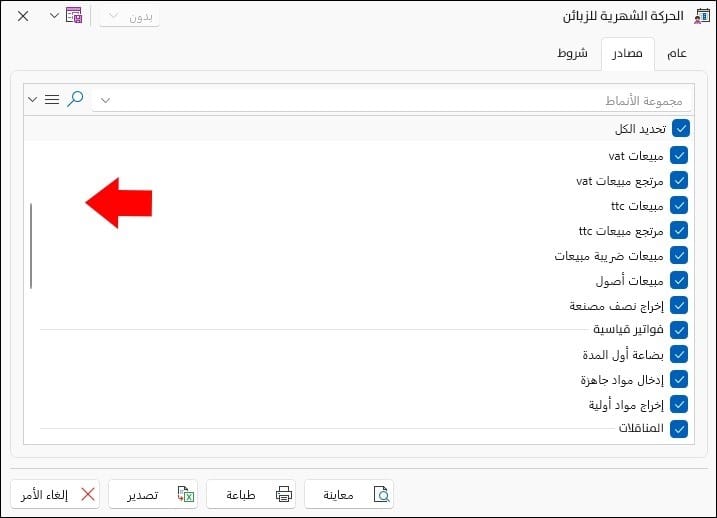Image resolution: width=717 pixels, height=518 pixels.
Task: Click the vertical scrollbar thumb in list
Action: [x=31, y=246]
